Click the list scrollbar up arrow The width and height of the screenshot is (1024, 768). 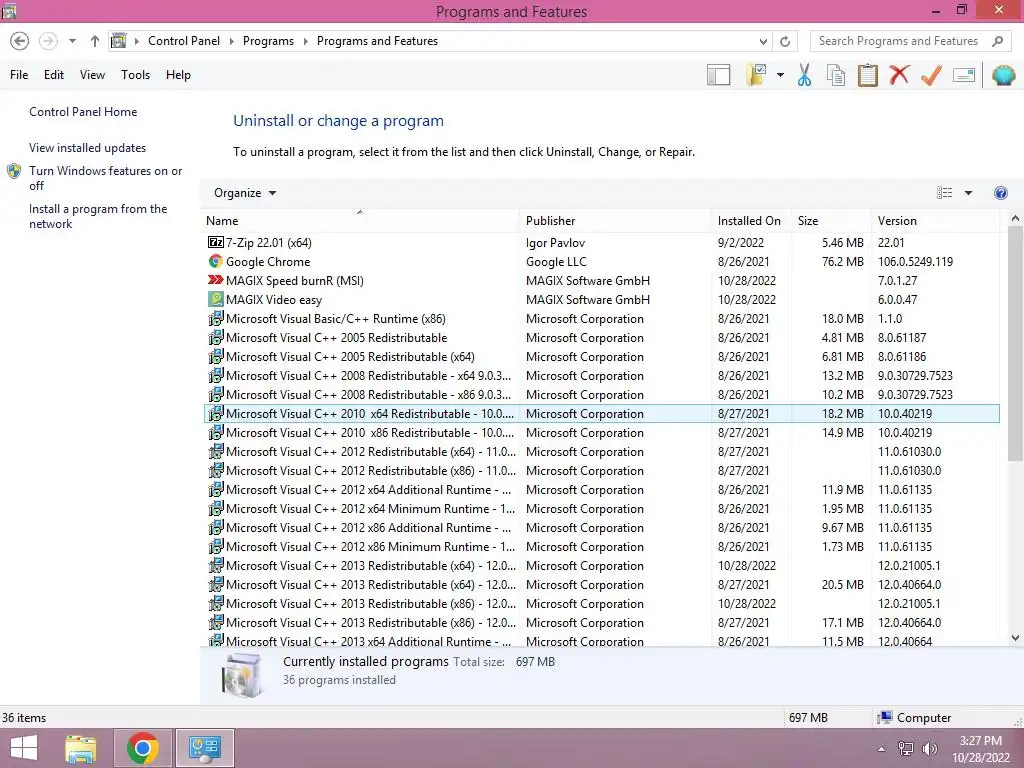tap(1015, 219)
